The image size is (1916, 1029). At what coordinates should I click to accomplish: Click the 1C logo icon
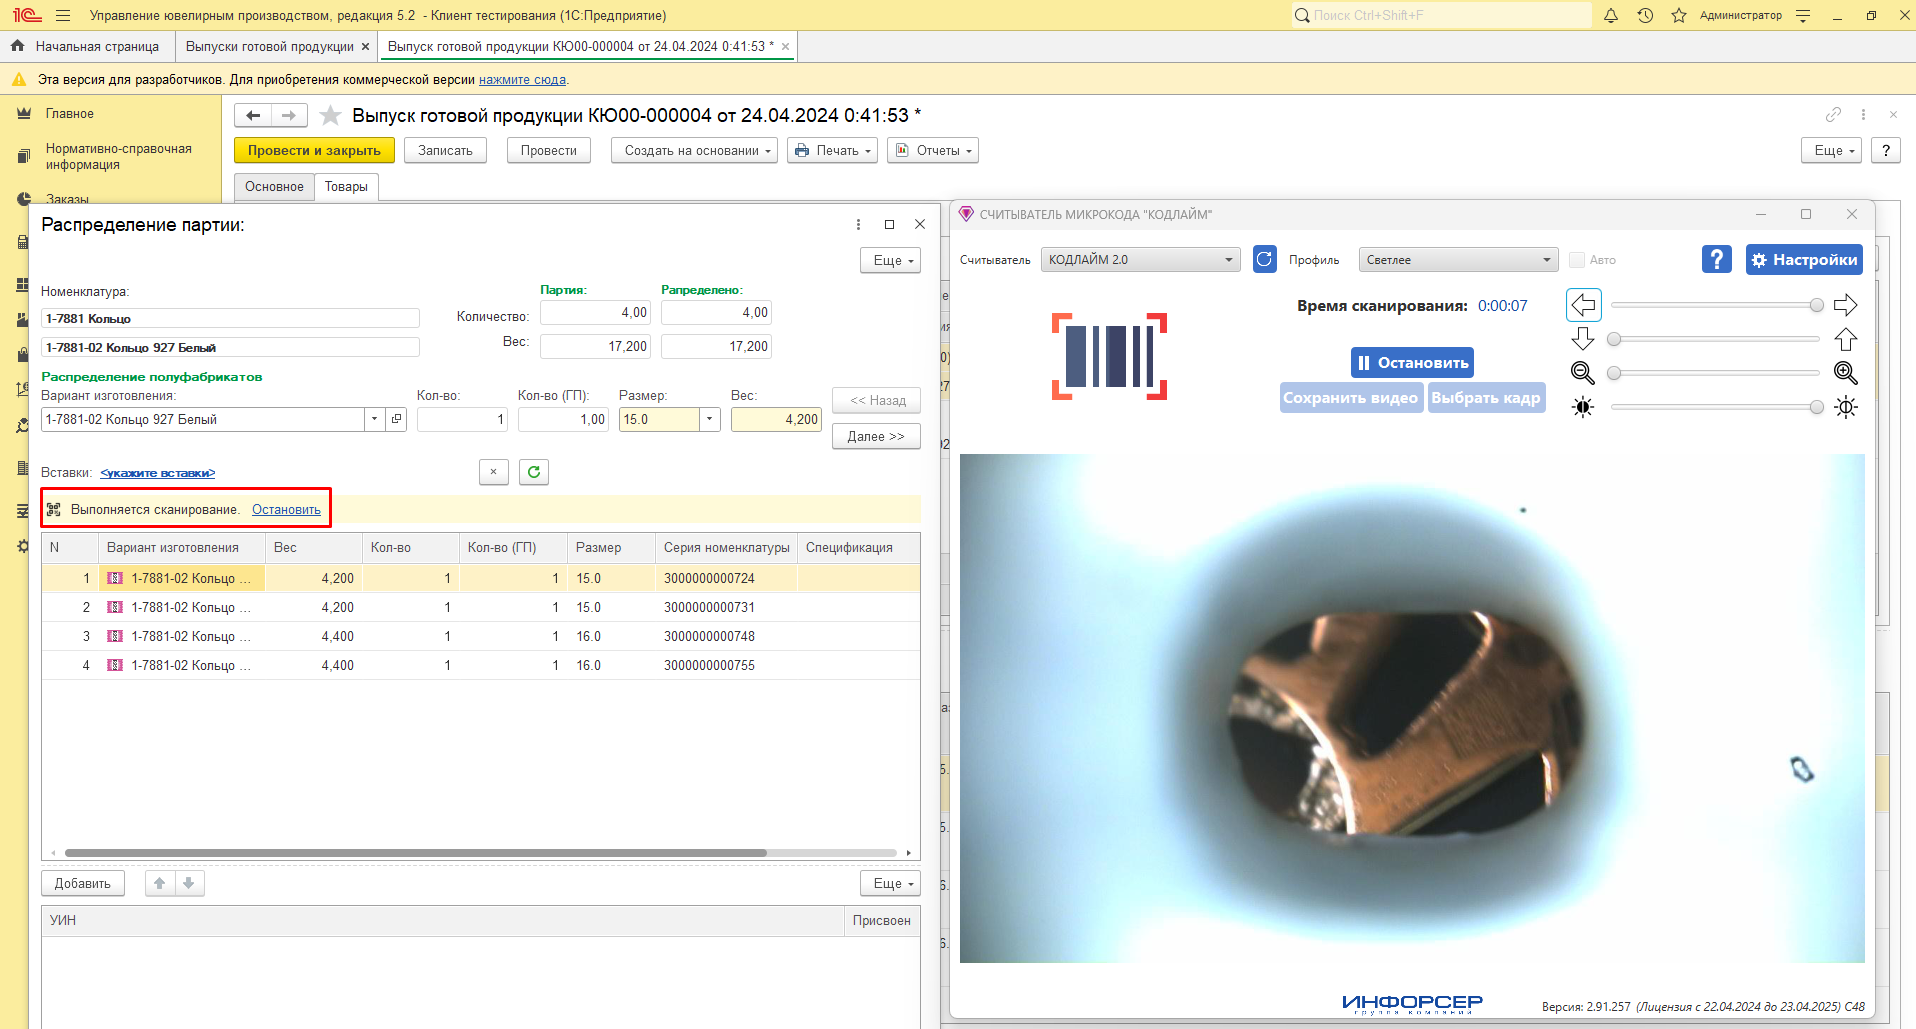27,15
